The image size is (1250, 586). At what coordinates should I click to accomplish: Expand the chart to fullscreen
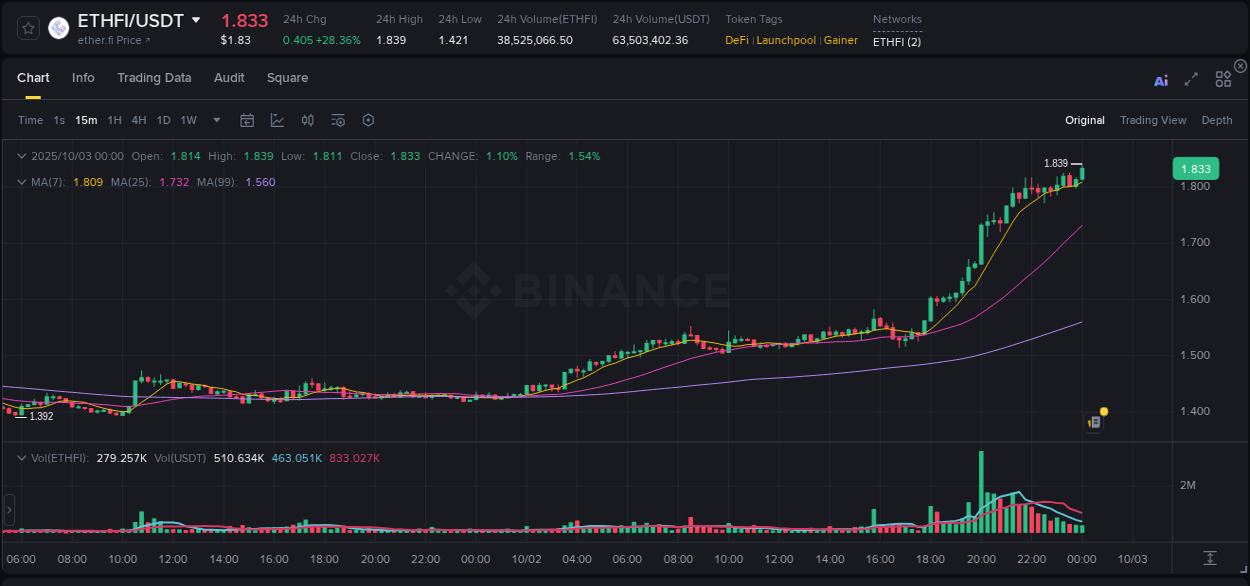tap(1191, 79)
